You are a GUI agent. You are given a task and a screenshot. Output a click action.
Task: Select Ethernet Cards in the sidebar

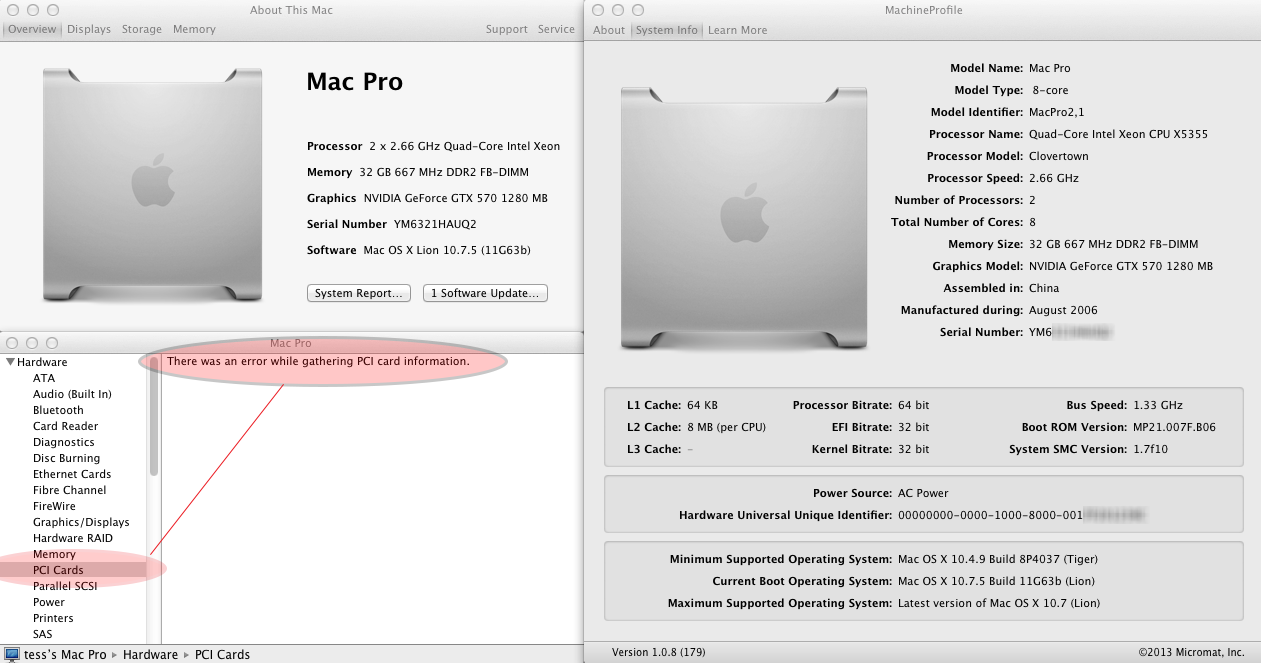pos(72,474)
